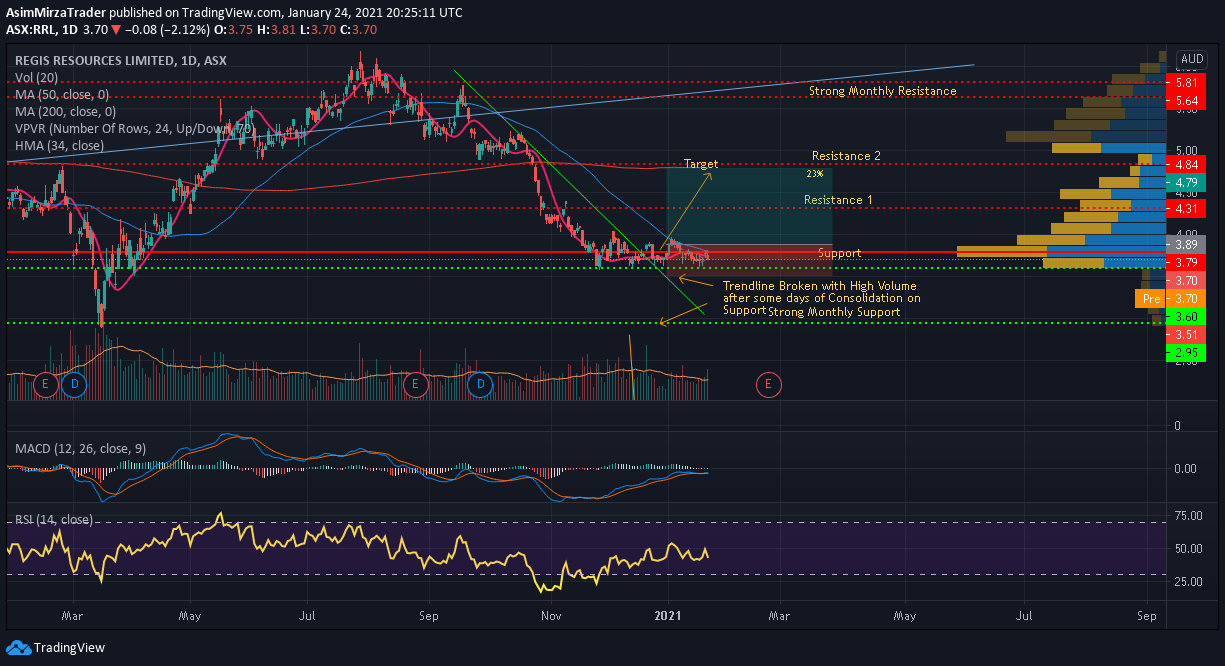1225x666 pixels.
Task: Click the 4.31 red price label
Action: (x=1186, y=209)
